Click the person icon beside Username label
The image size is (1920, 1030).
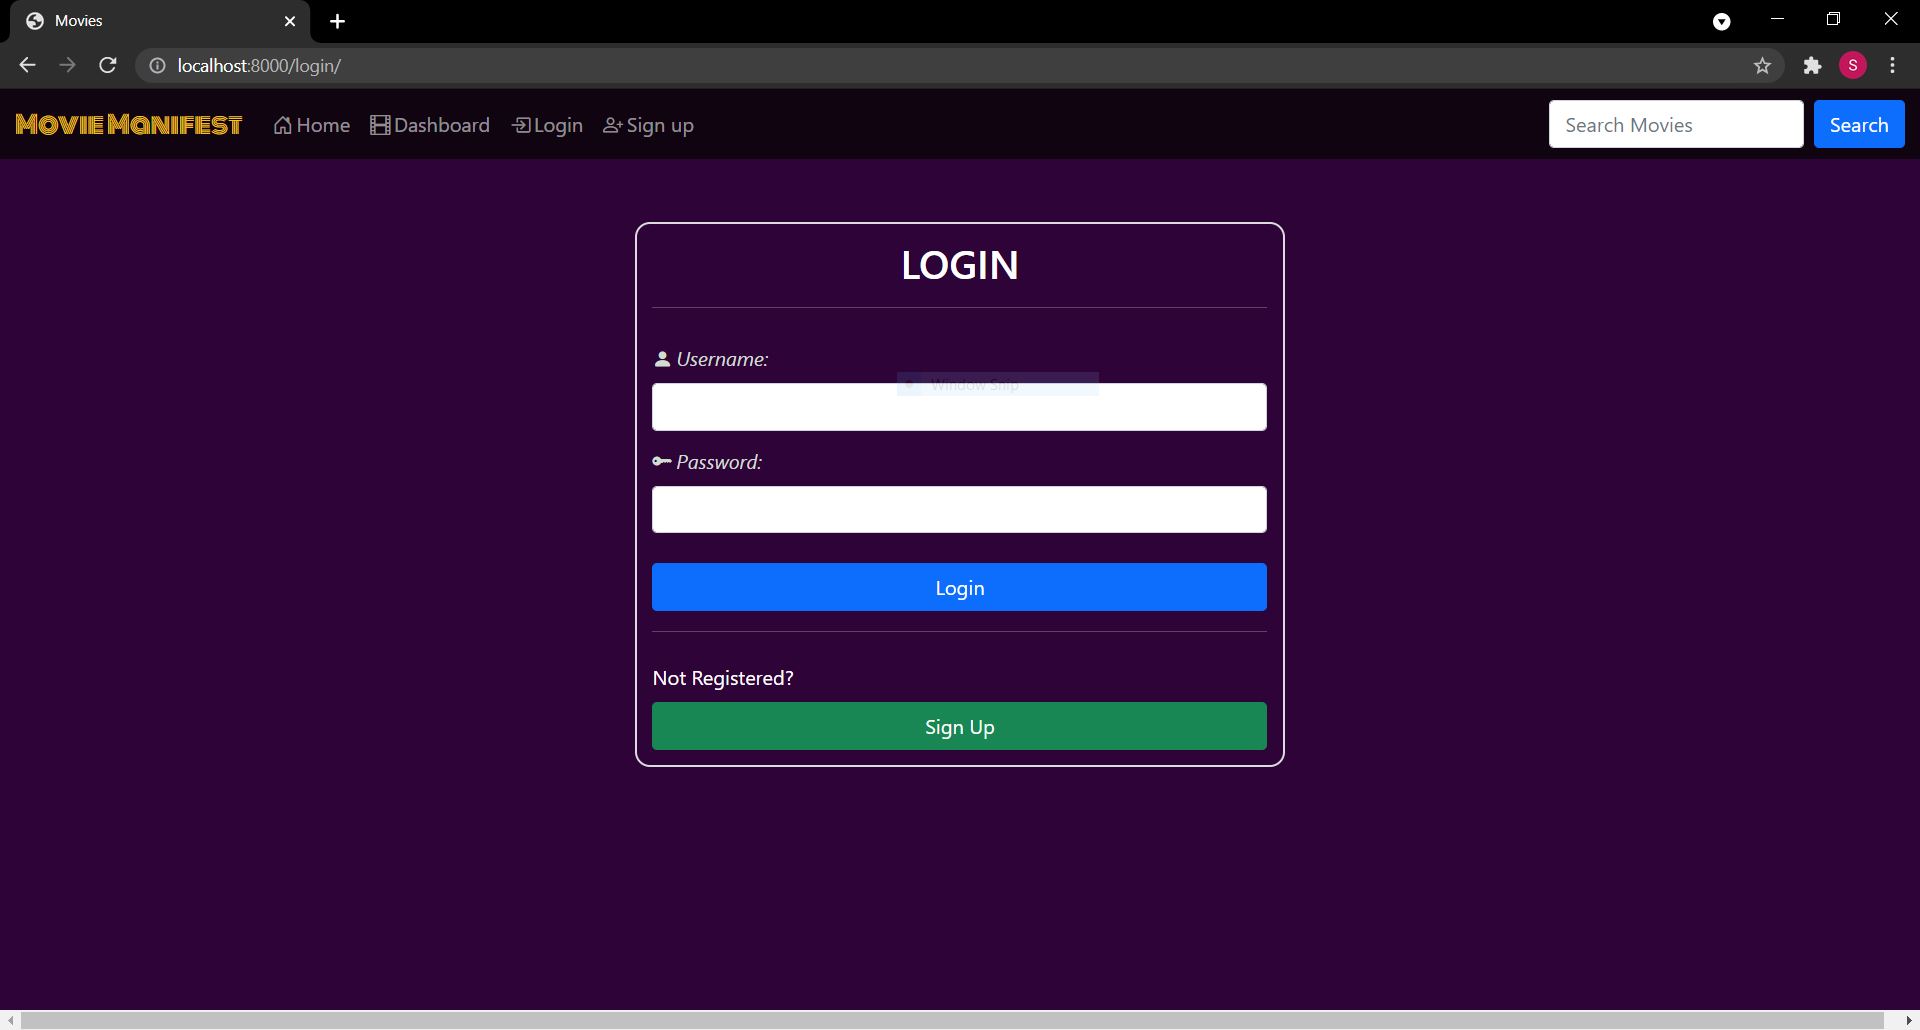tap(663, 358)
